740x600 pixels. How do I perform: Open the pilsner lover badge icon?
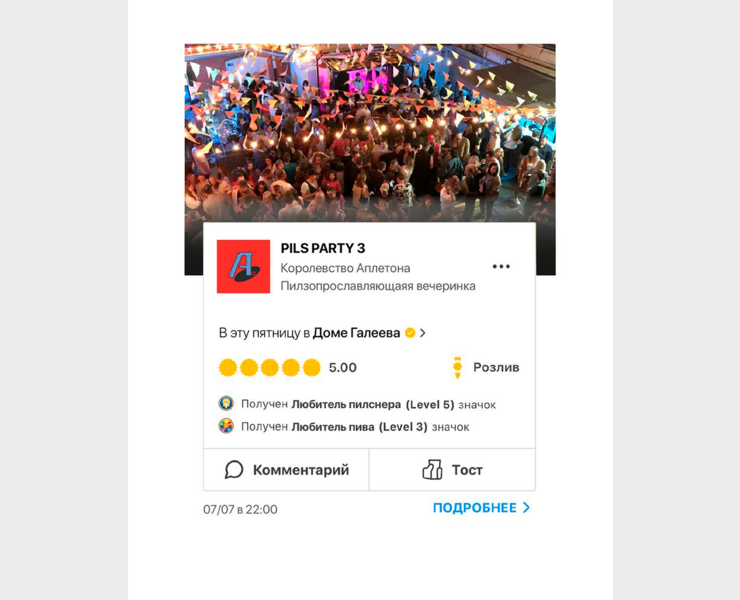click(x=226, y=404)
